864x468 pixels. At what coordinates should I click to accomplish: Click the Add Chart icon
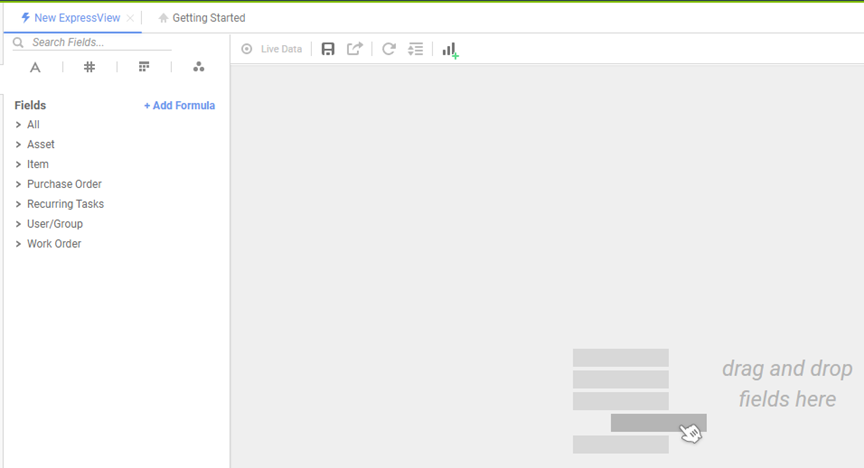click(450, 49)
